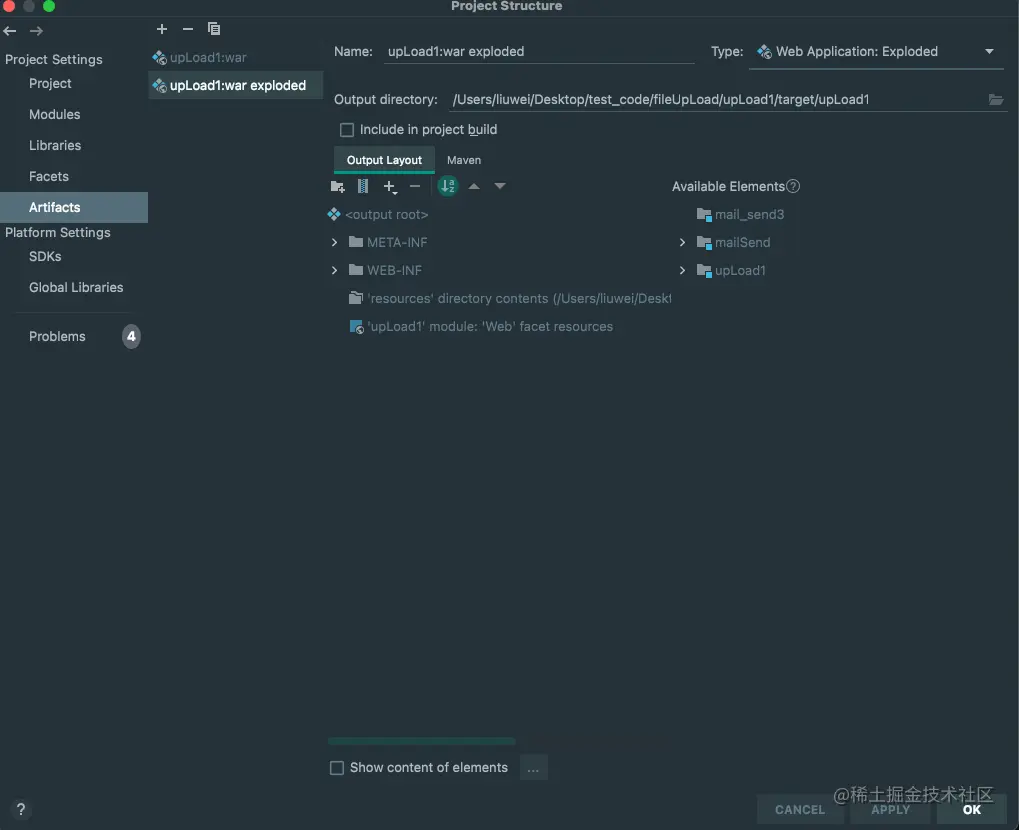Click the artifact Name field
Screen dimensions: 1019x830
538,52
